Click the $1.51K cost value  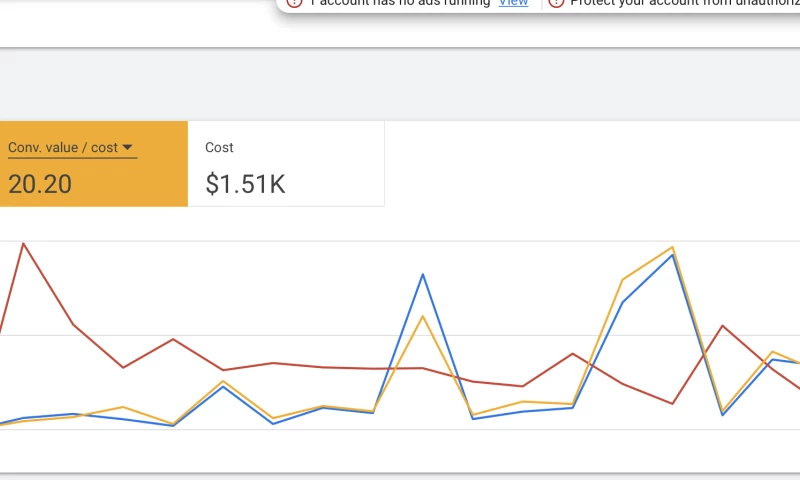(245, 184)
